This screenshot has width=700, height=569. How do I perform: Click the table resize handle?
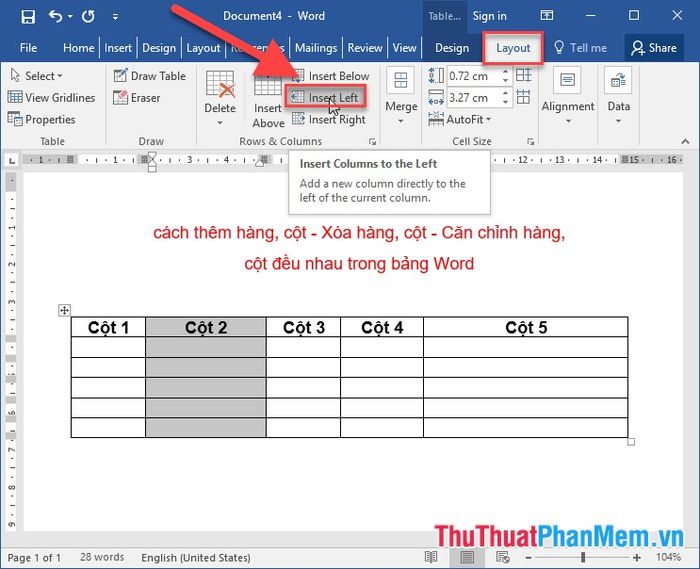(631, 442)
